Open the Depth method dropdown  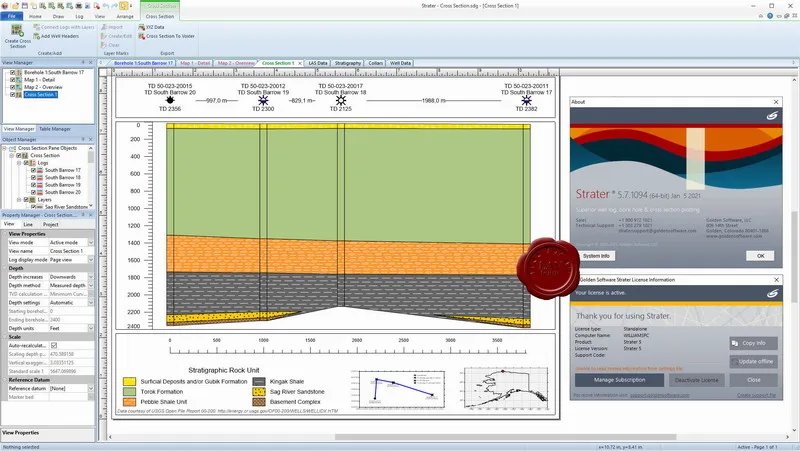(x=91, y=285)
